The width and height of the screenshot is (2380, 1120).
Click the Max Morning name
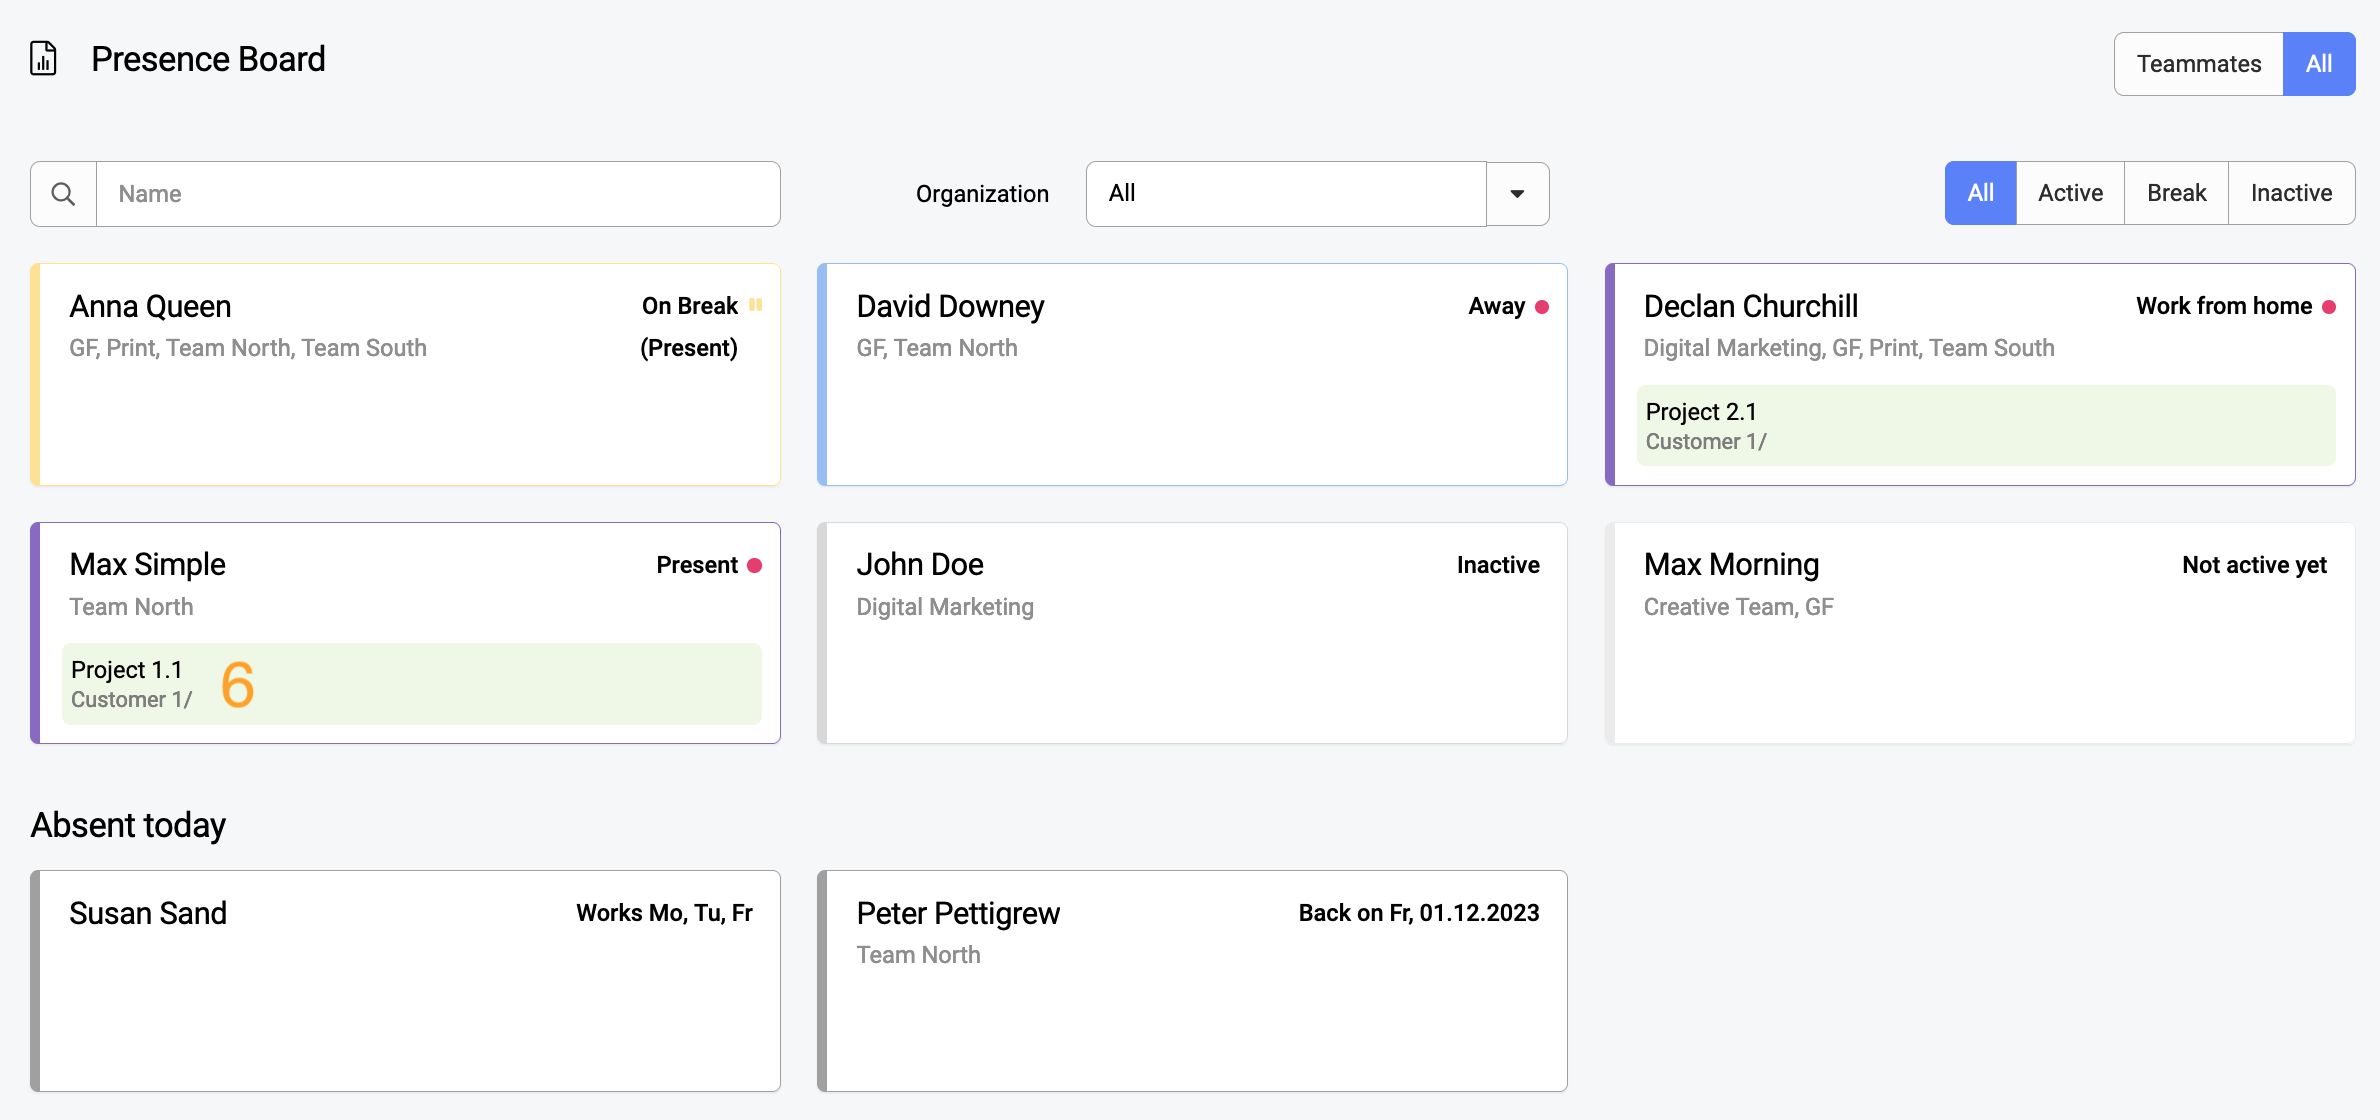(1731, 565)
